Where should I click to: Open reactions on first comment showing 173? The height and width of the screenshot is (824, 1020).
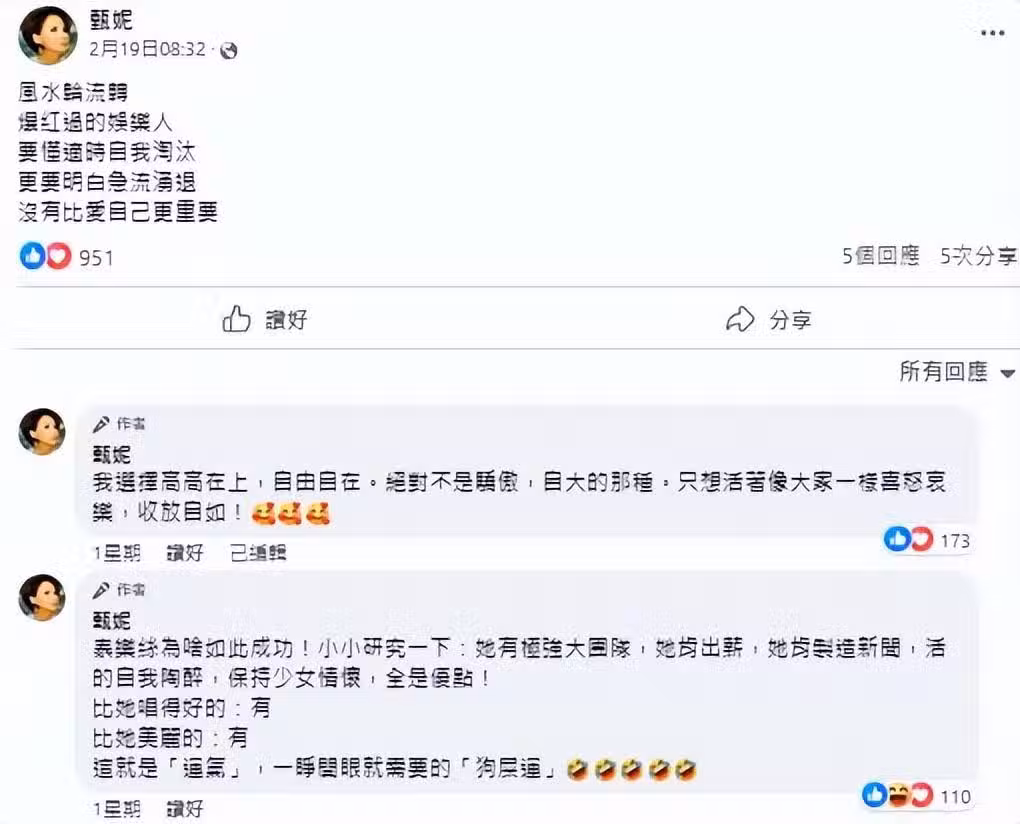(x=927, y=540)
